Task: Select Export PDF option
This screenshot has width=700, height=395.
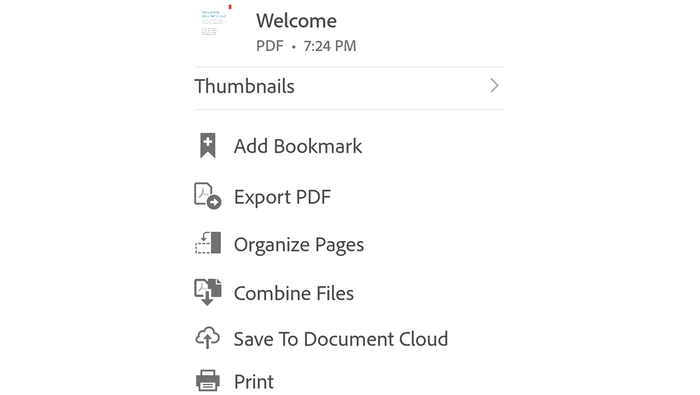Action: pos(283,197)
